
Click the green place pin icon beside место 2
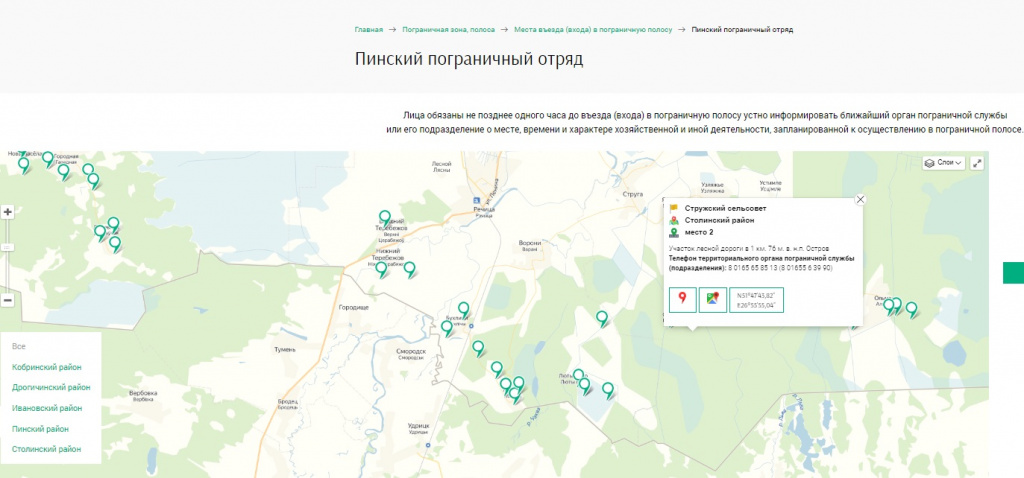coord(675,232)
